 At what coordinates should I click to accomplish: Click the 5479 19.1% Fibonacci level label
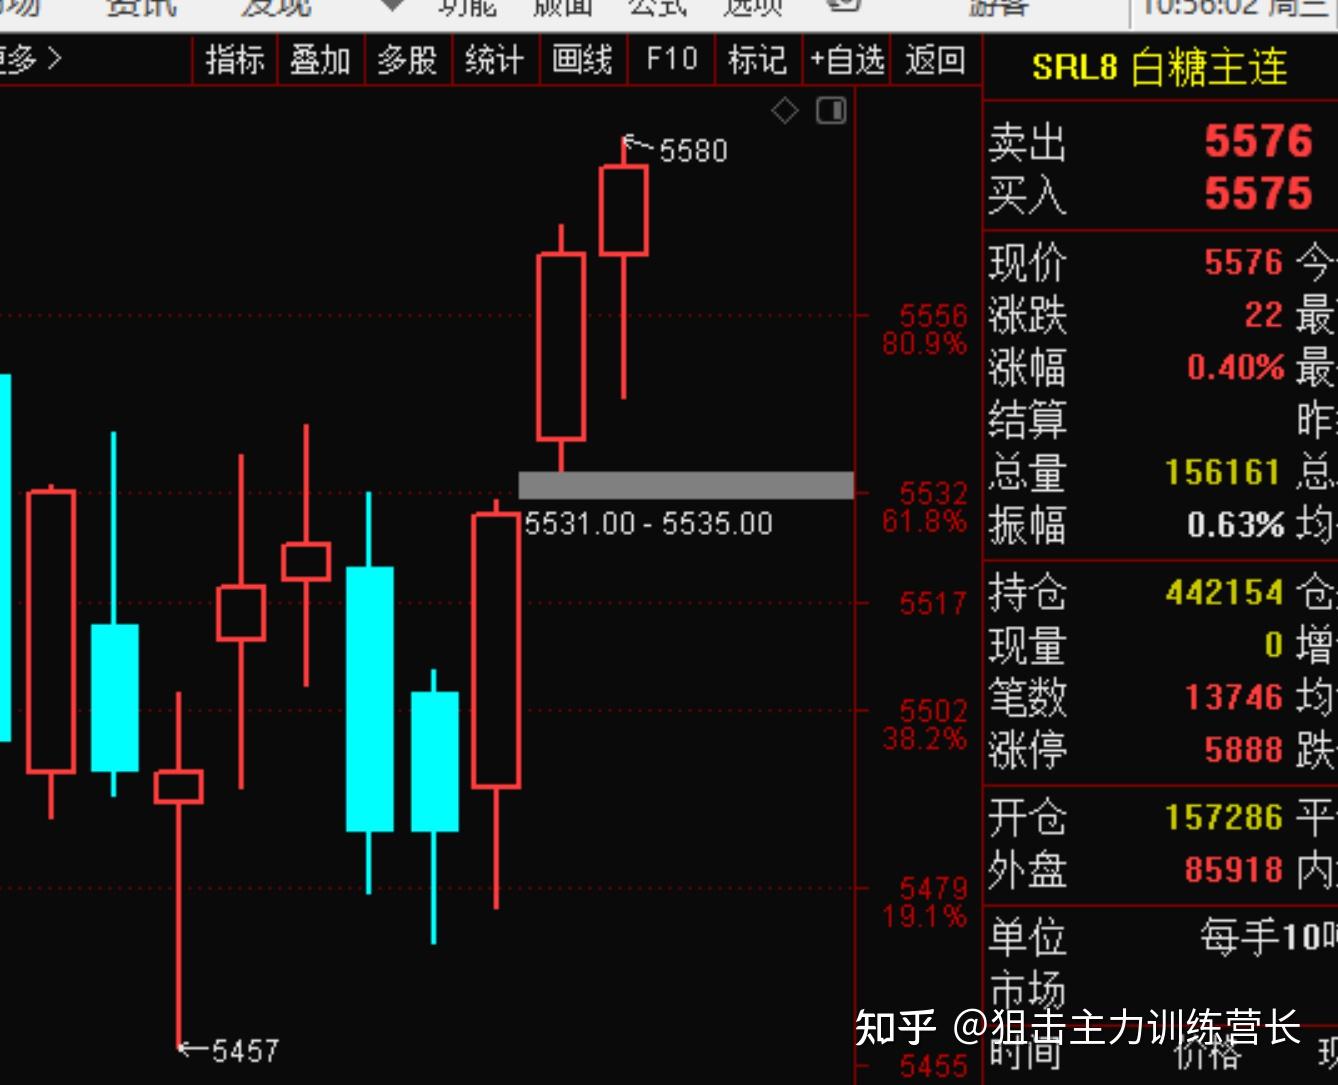pyautogui.click(x=925, y=902)
